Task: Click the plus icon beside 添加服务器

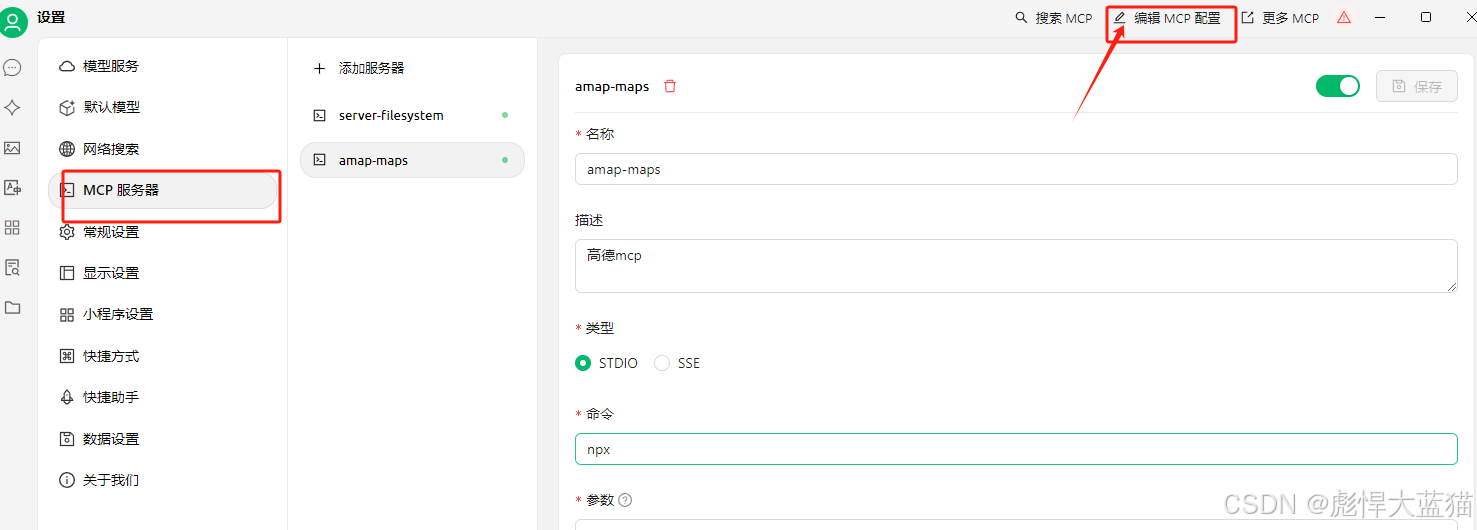Action: [x=319, y=68]
